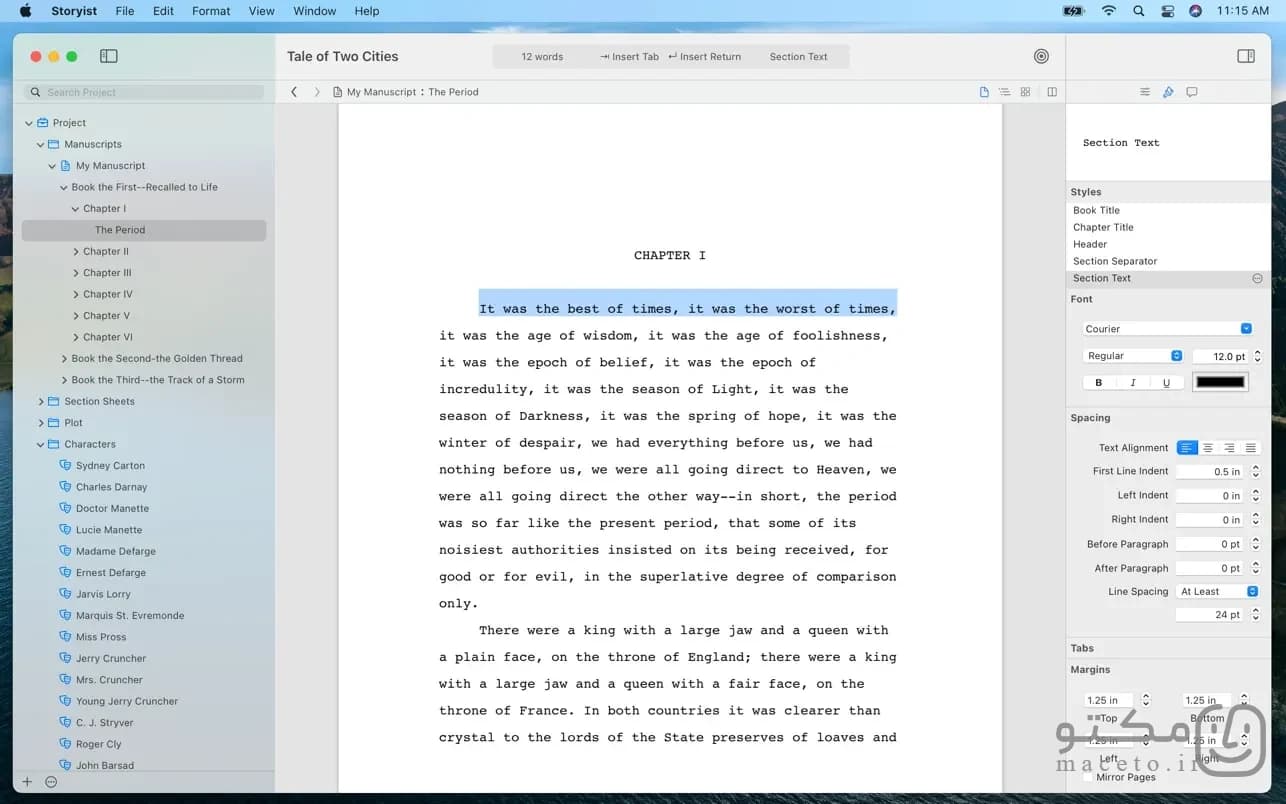Click the Search Project field
1286x804 pixels.
coord(146,92)
